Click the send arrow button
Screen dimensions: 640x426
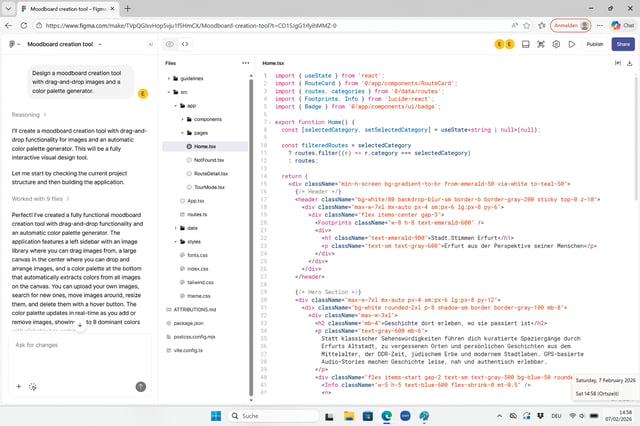click(141, 386)
